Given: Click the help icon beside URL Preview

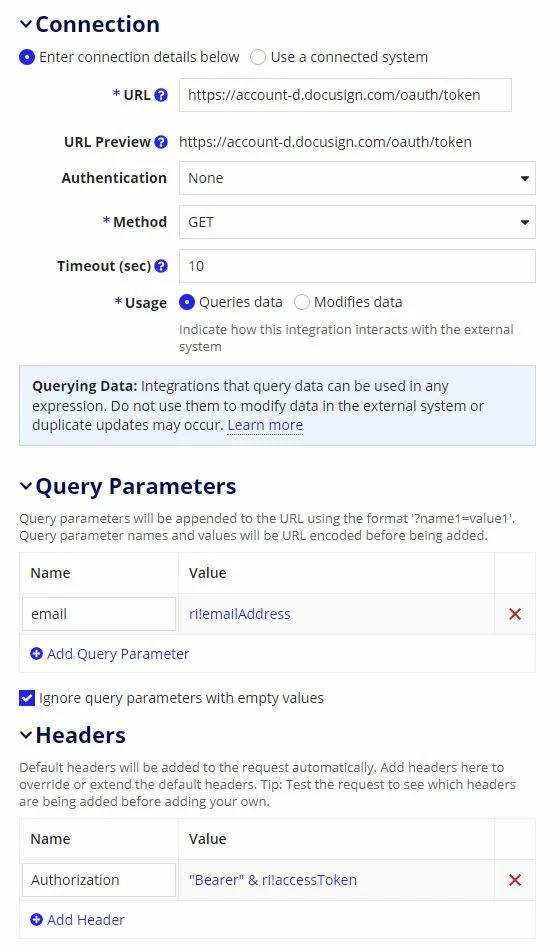Looking at the screenshot, I should click(x=161, y=142).
